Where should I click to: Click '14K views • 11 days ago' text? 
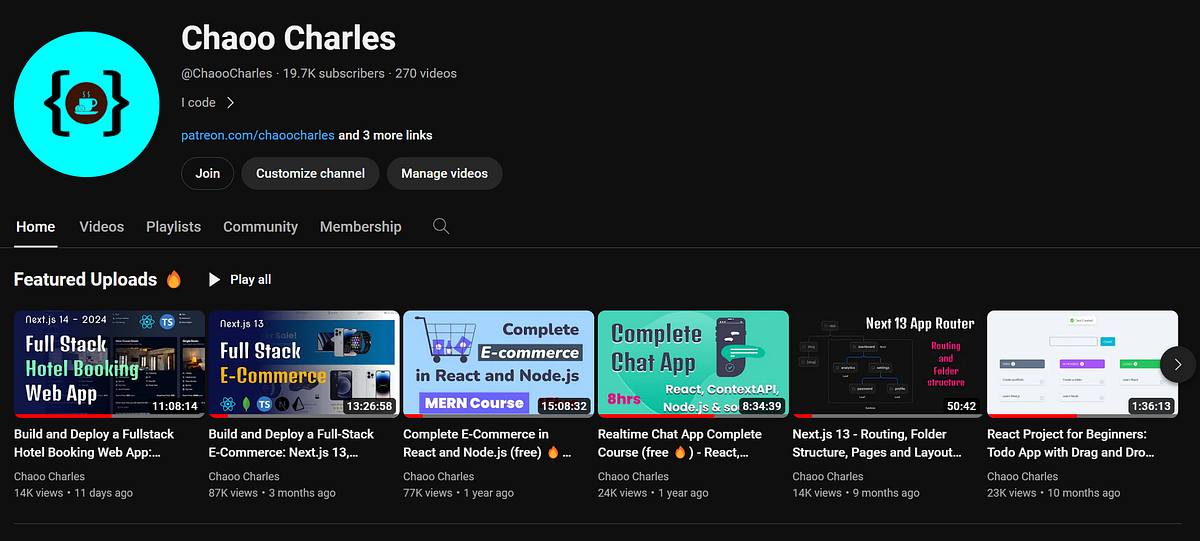pos(71,493)
